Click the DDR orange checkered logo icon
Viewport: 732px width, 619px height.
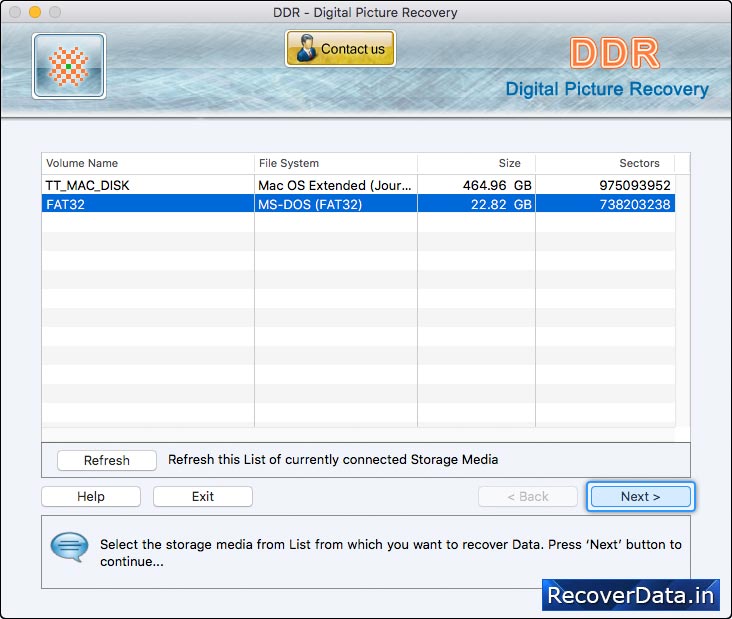pyautogui.click(x=69, y=66)
